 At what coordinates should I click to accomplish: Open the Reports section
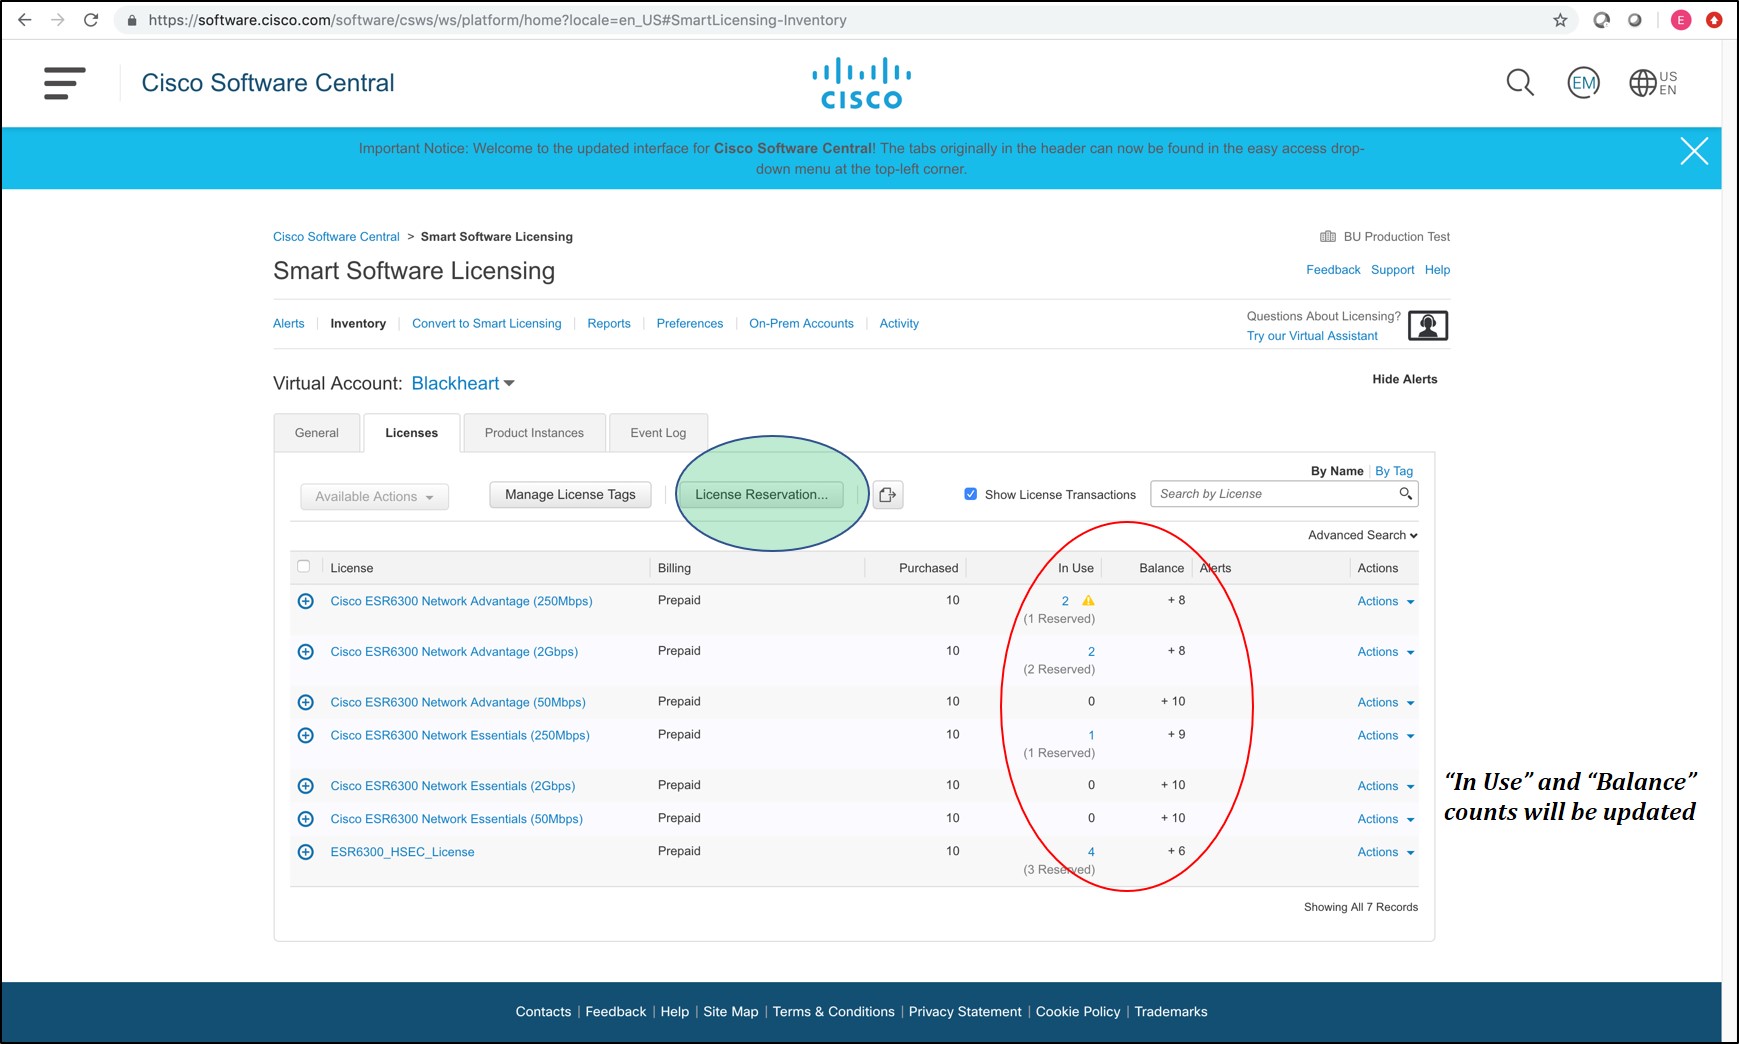coord(609,323)
